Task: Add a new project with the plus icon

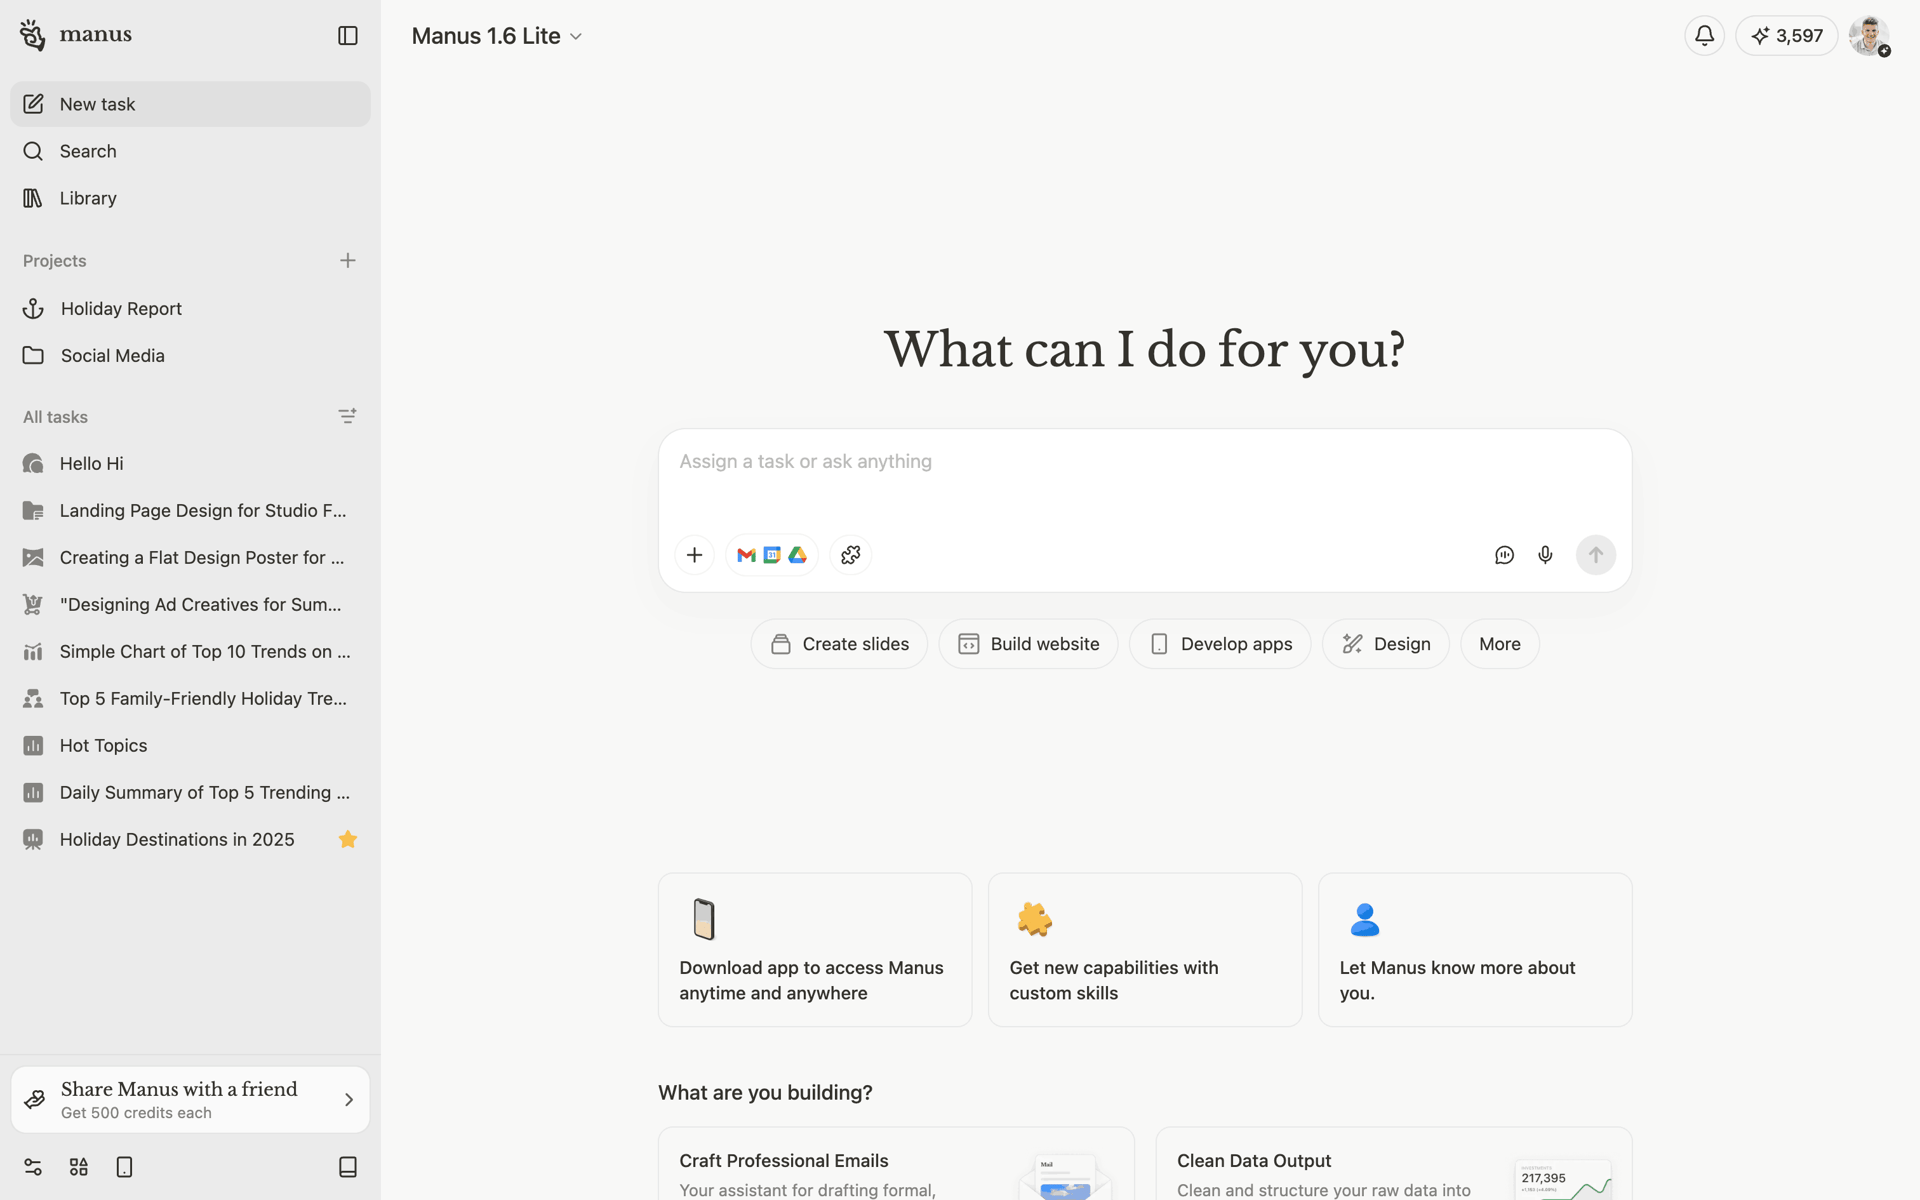Action: point(348,261)
